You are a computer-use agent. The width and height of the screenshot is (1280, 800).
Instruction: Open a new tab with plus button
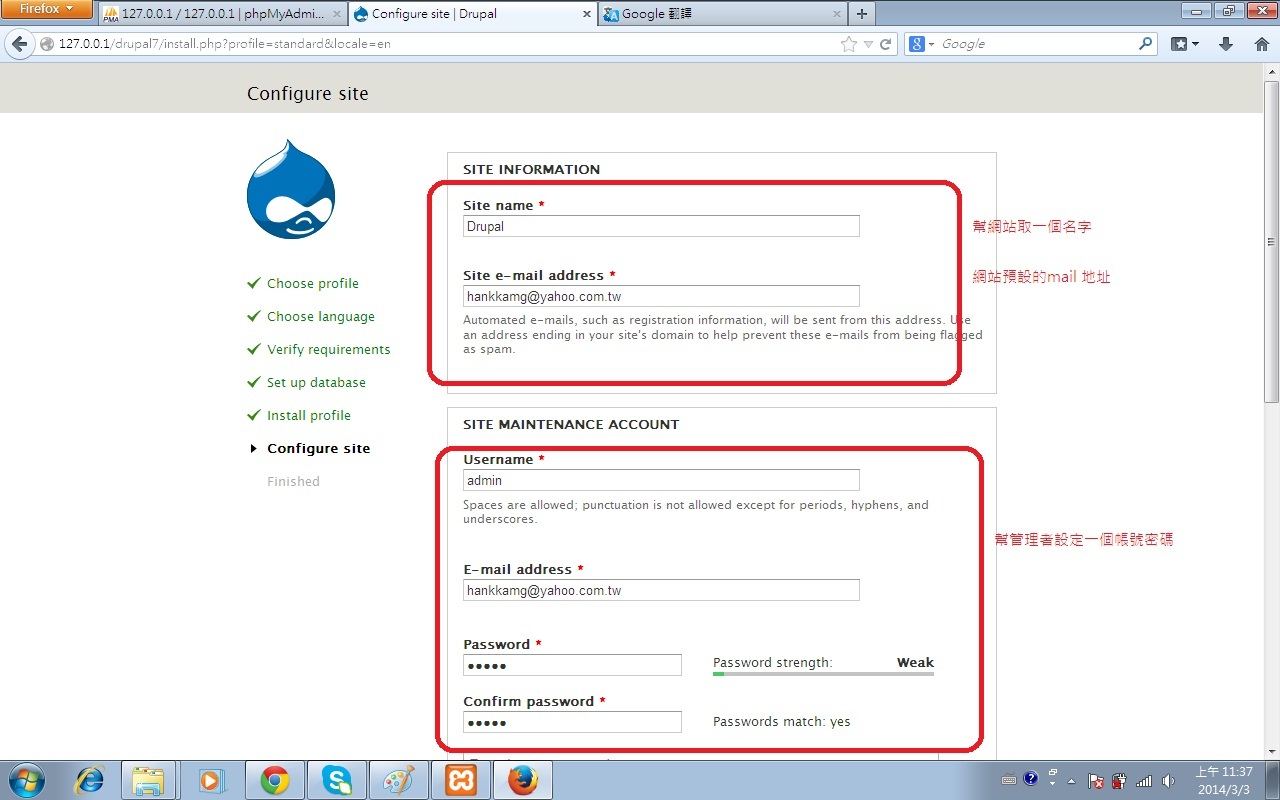coord(861,14)
